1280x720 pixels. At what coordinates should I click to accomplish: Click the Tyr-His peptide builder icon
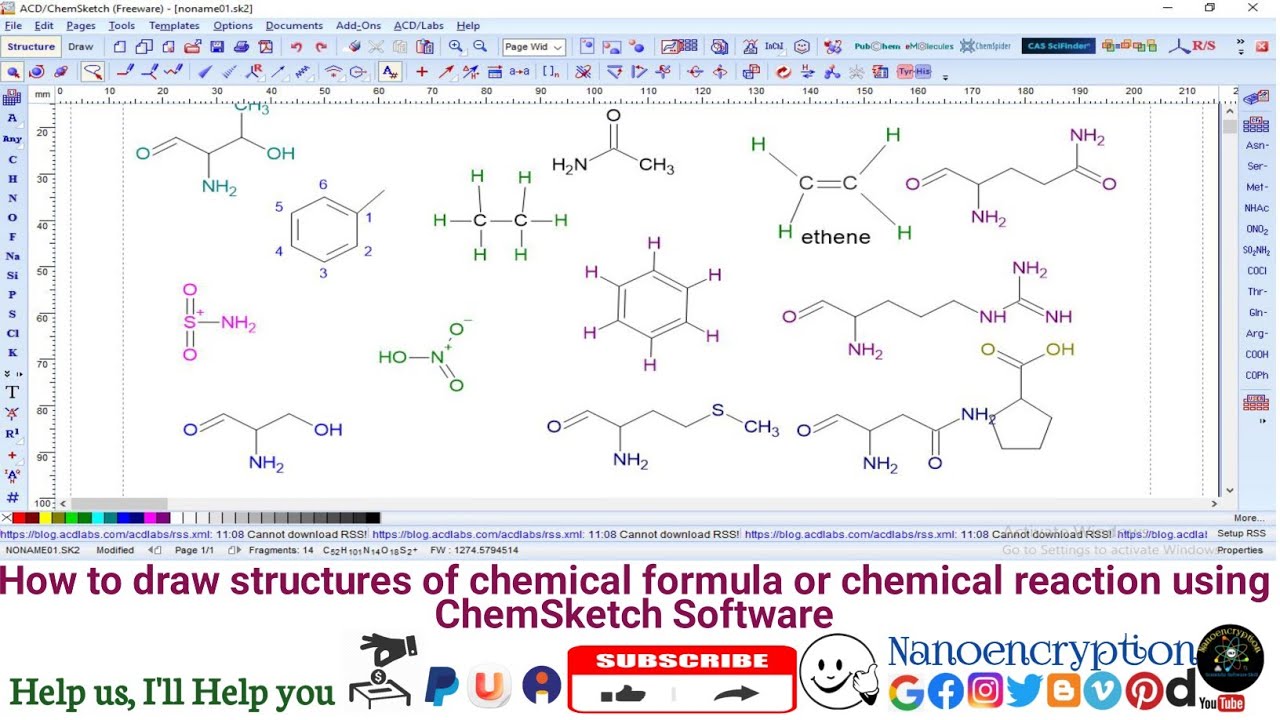(x=913, y=72)
